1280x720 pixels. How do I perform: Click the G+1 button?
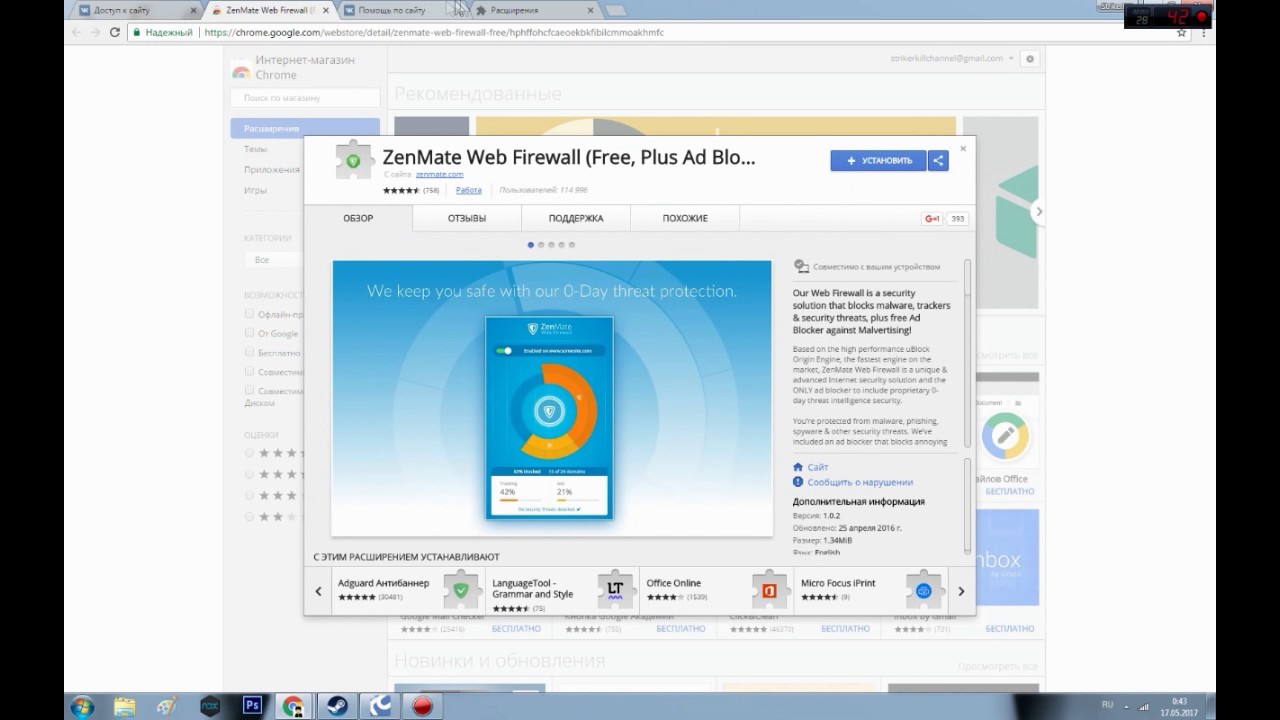pos(932,219)
